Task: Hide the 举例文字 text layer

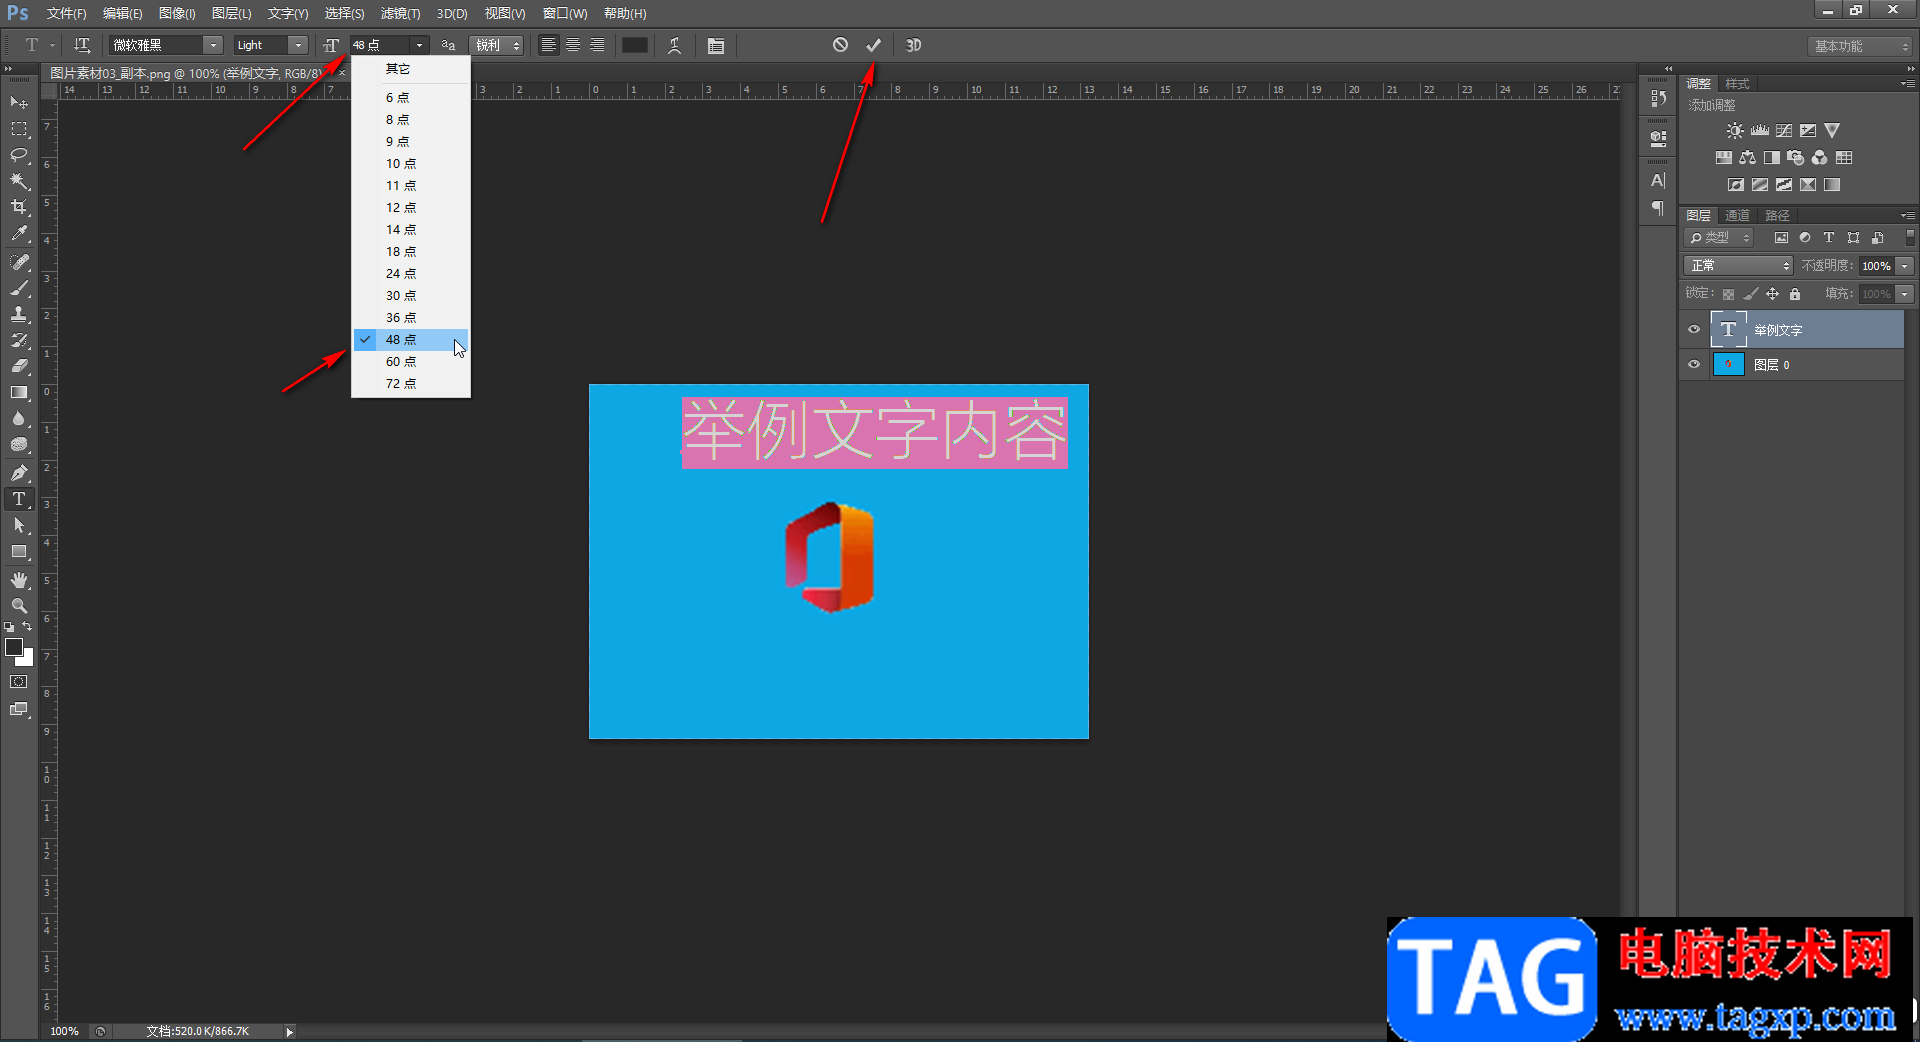Action: (1694, 330)
